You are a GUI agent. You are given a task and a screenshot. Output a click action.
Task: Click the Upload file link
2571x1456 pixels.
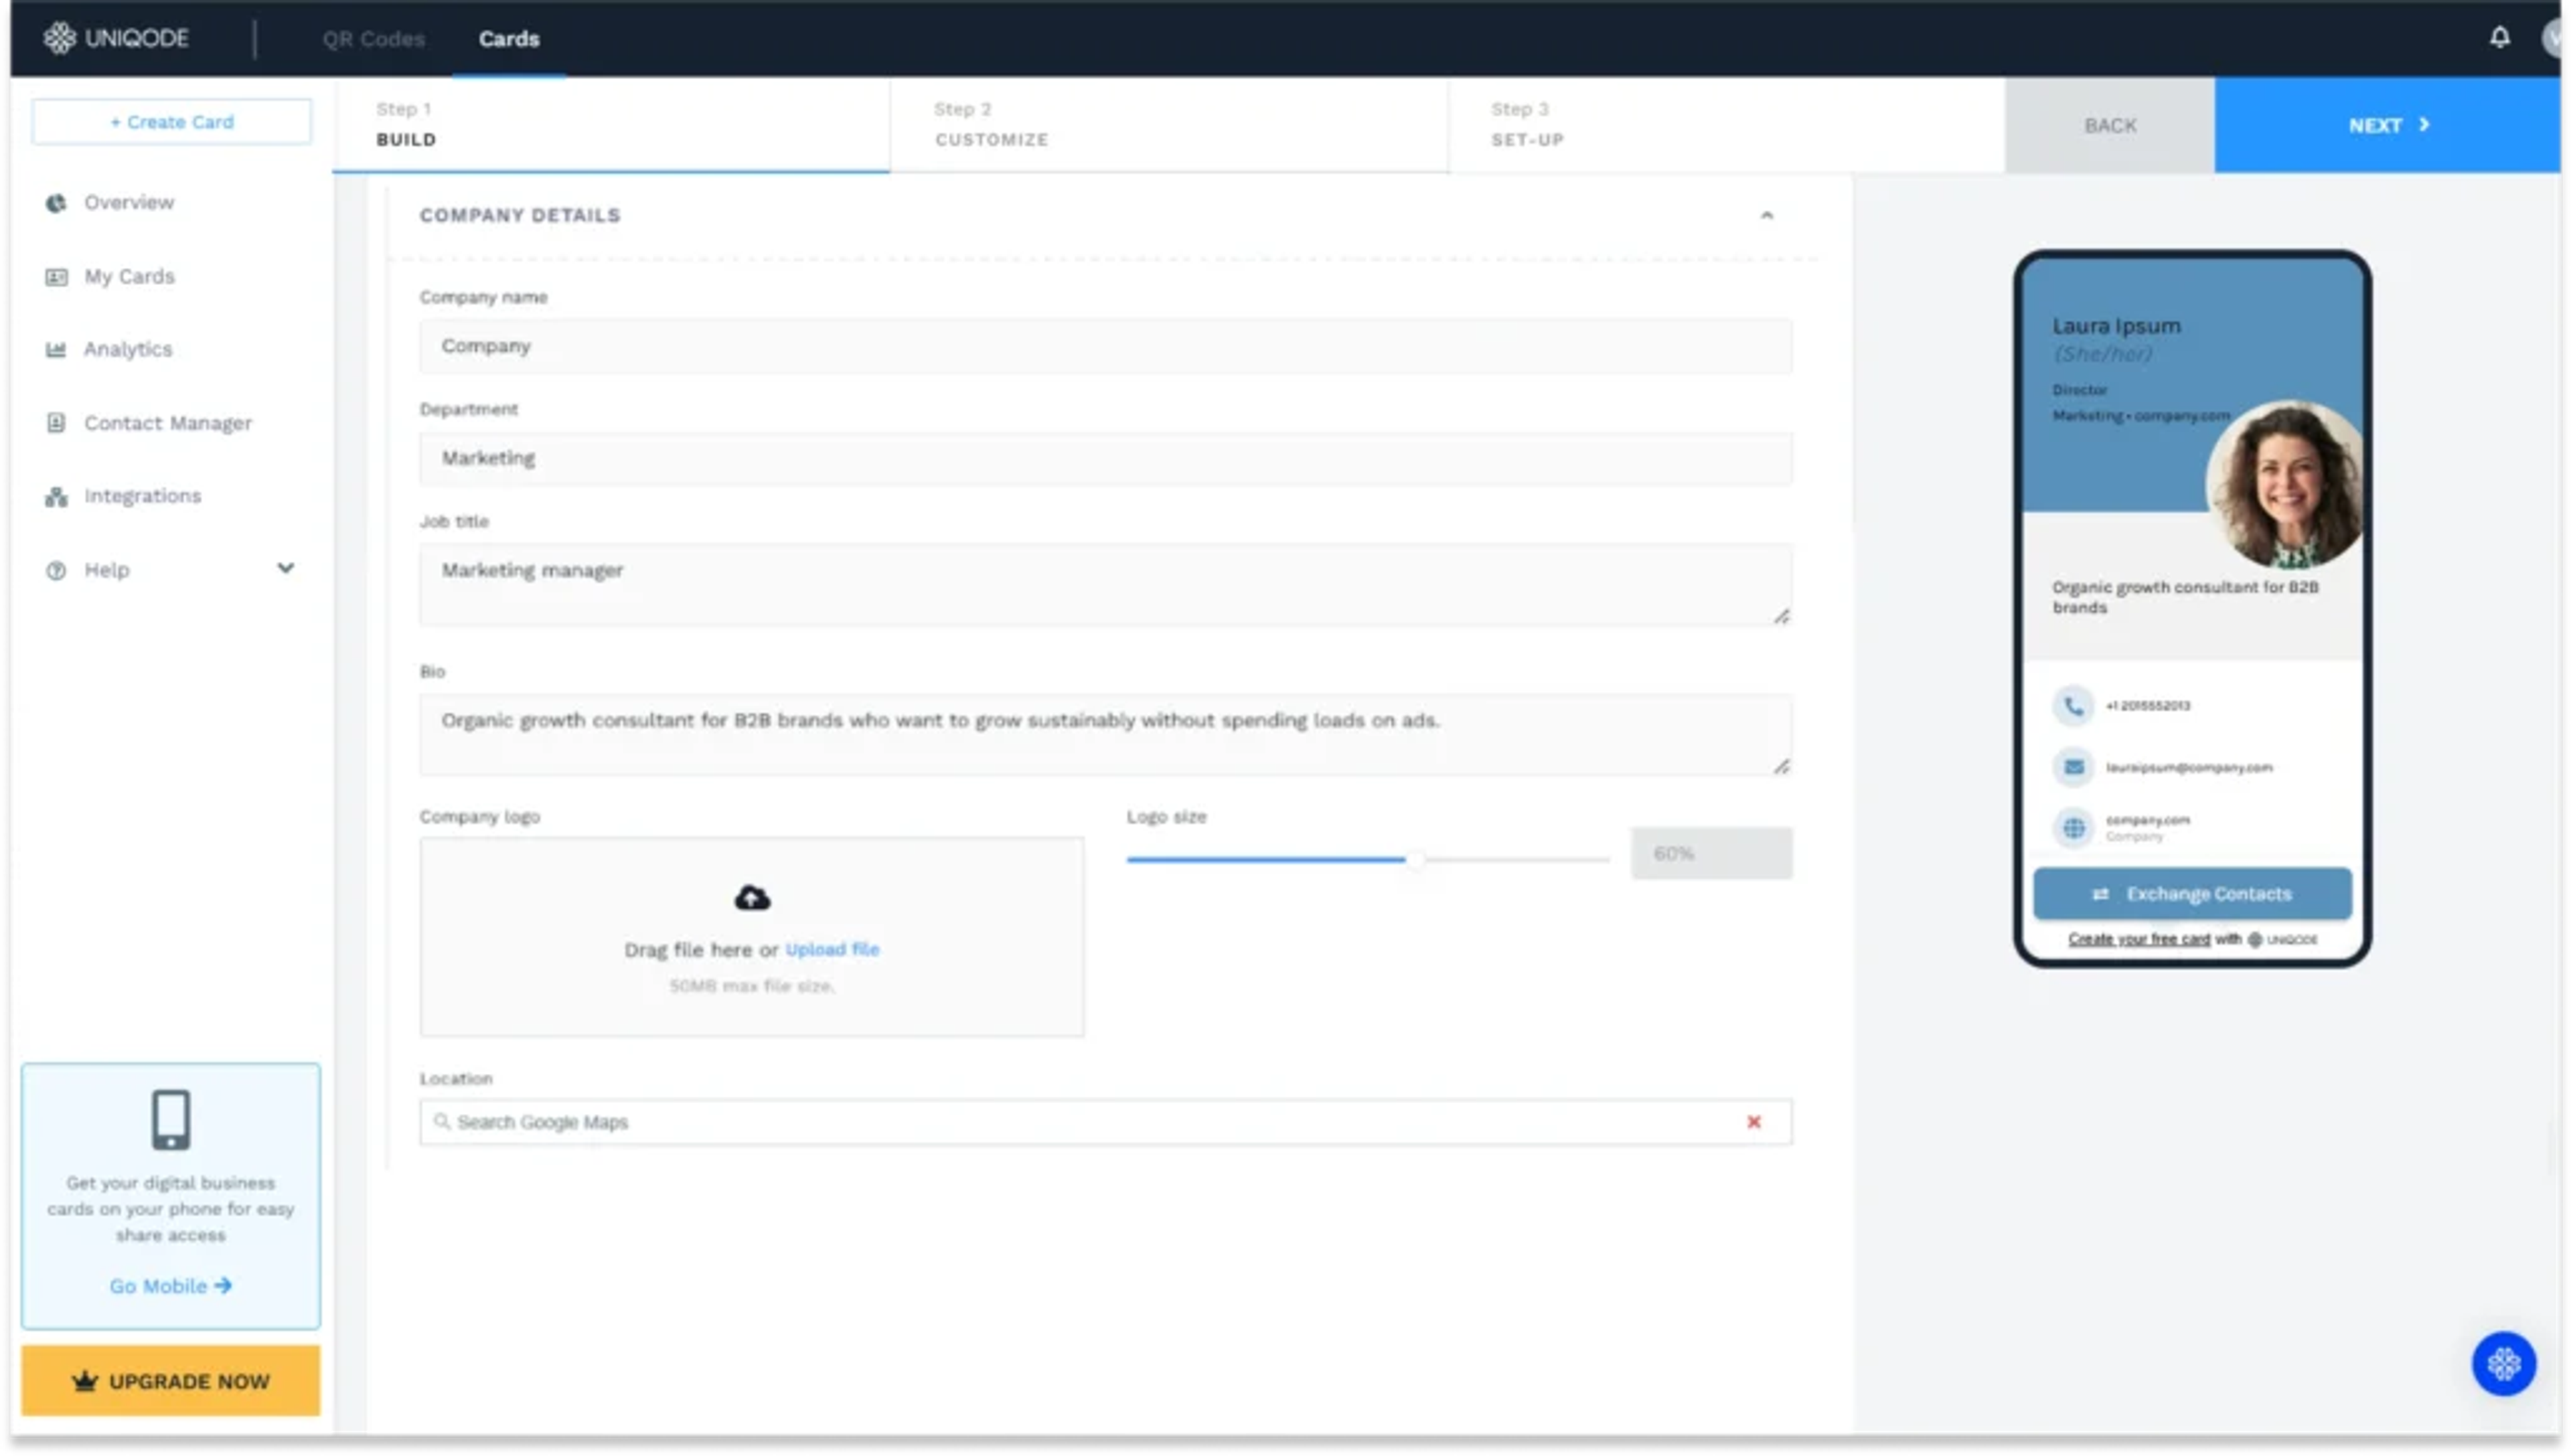832,949
